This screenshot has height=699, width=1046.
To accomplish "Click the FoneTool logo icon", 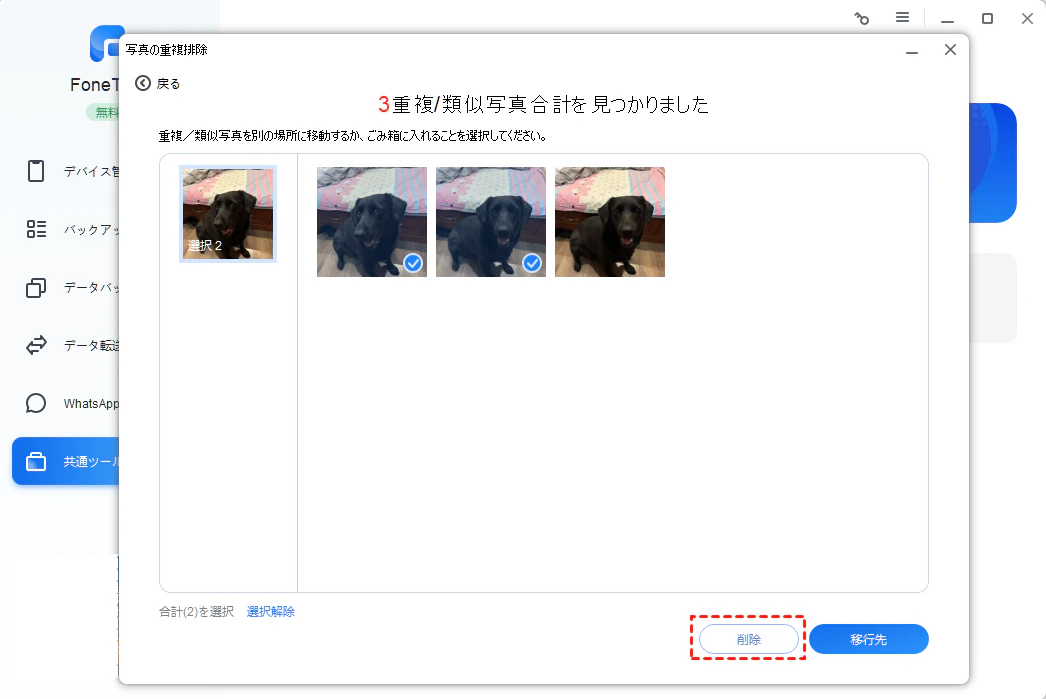I will pos(107,43).
